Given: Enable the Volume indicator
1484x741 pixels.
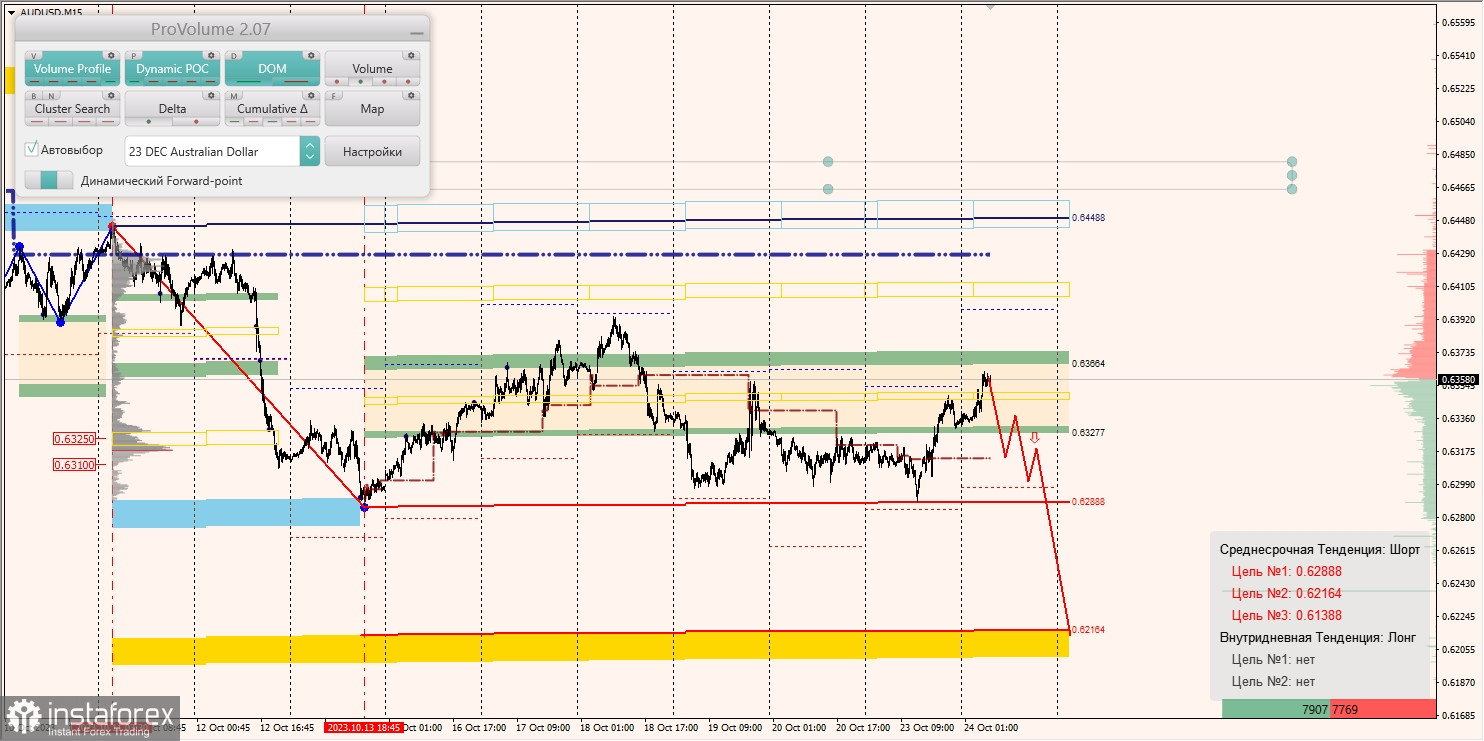Looking at the screenshot, I should point(373,69).
